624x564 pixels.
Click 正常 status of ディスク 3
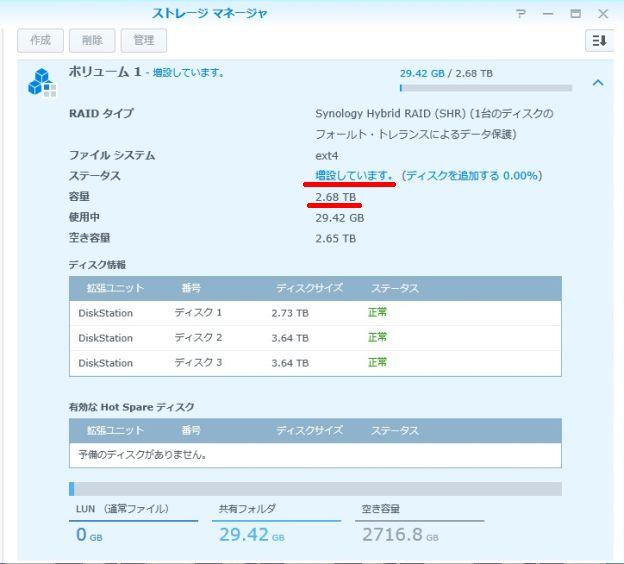(377, 363)
